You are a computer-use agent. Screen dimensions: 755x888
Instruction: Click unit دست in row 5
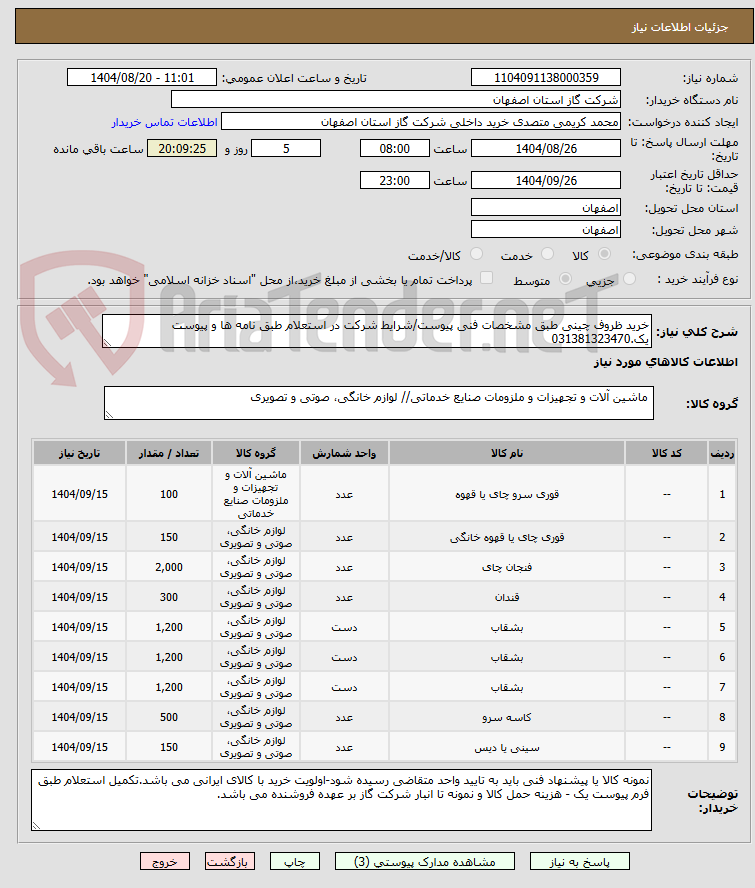click(x=344, y=627)
